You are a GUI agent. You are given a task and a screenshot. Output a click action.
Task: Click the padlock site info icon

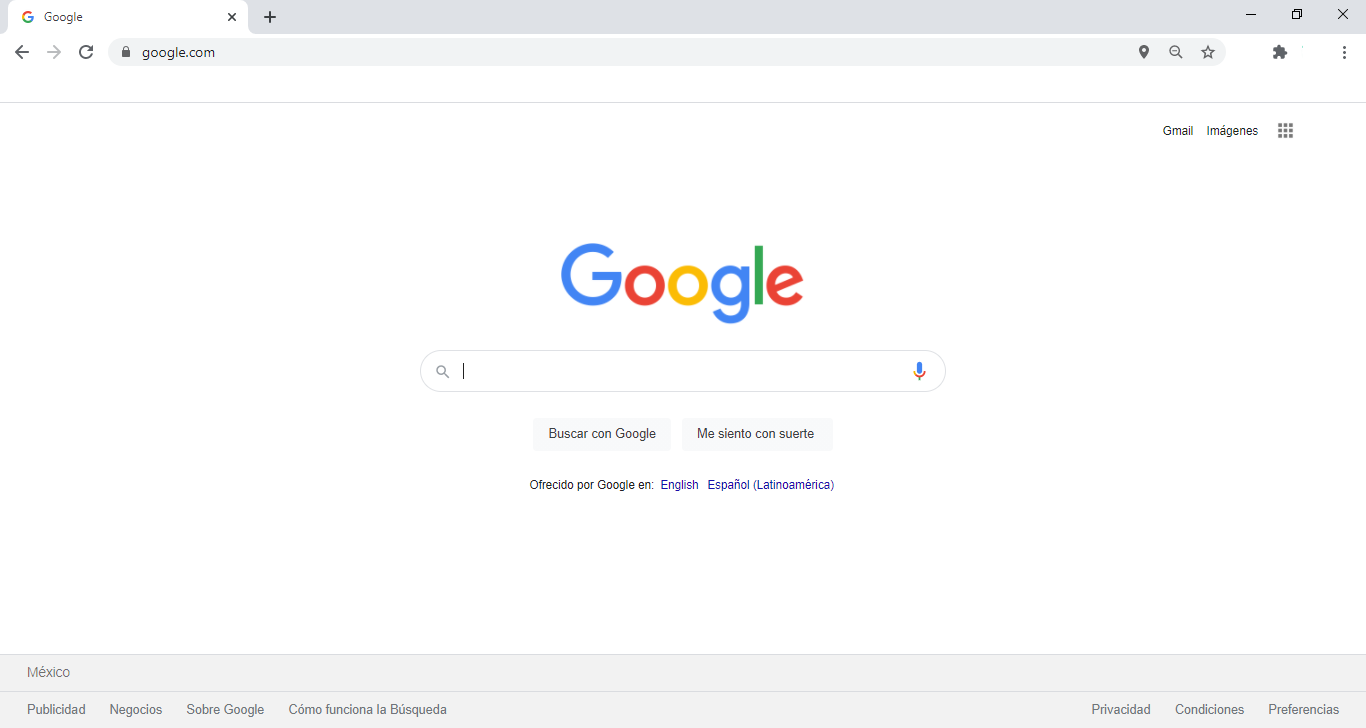coord(126,52)
